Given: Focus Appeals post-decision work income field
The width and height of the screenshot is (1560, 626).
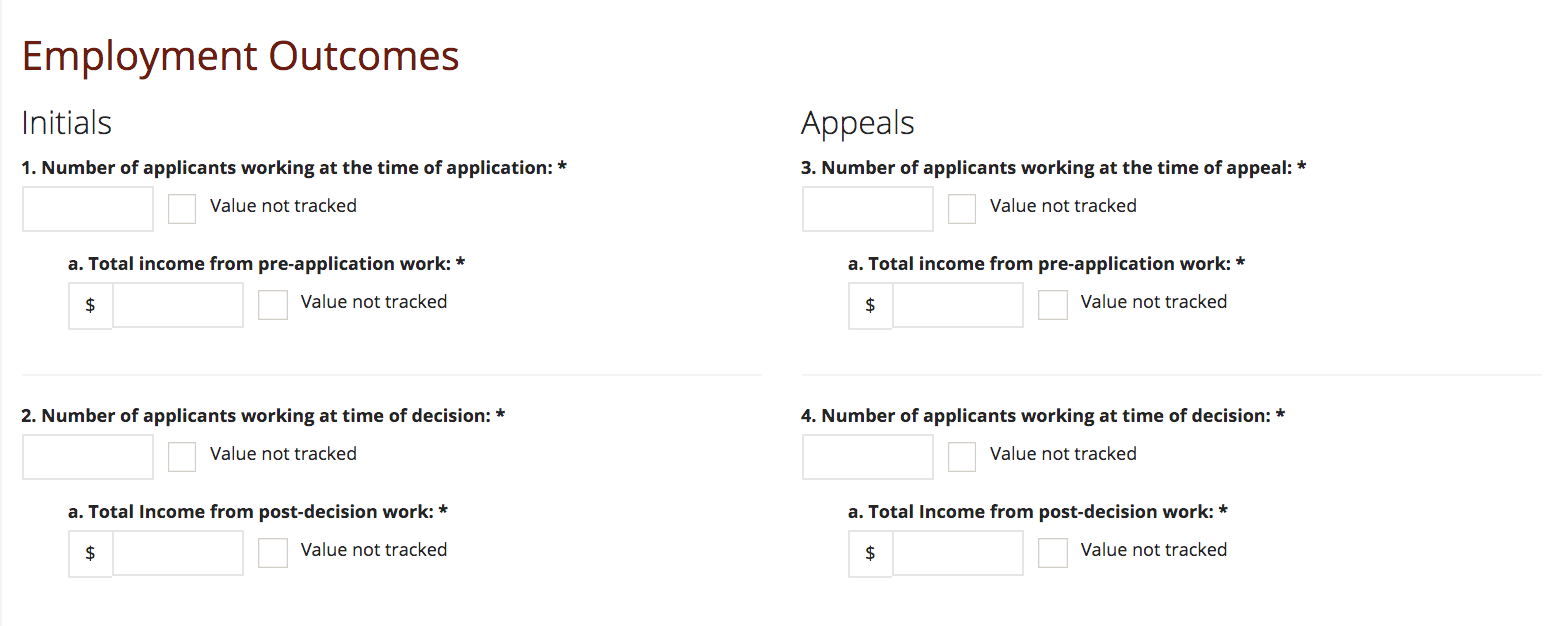Looking at the screenshot, I should 957,553.
